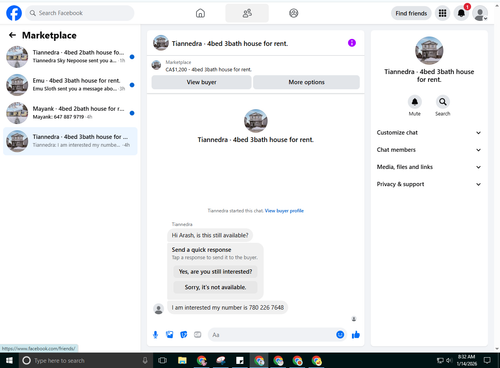Open File Explorer from taskbar
Screen dimensions: 500x368
point(182,360)
